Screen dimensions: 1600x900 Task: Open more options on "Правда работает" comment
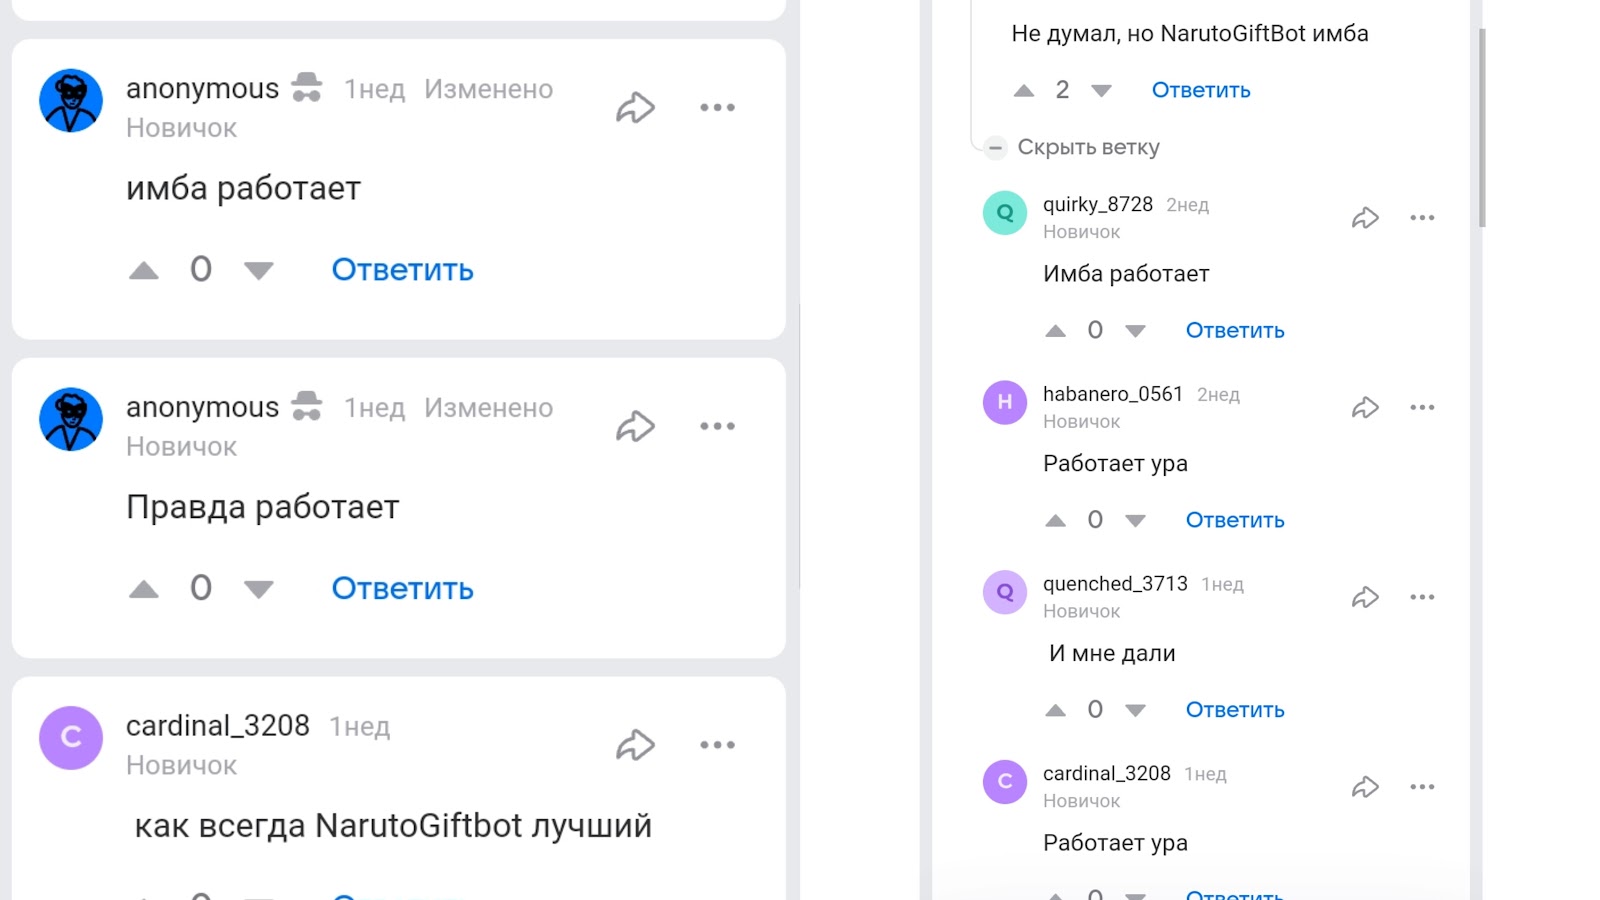717,426
